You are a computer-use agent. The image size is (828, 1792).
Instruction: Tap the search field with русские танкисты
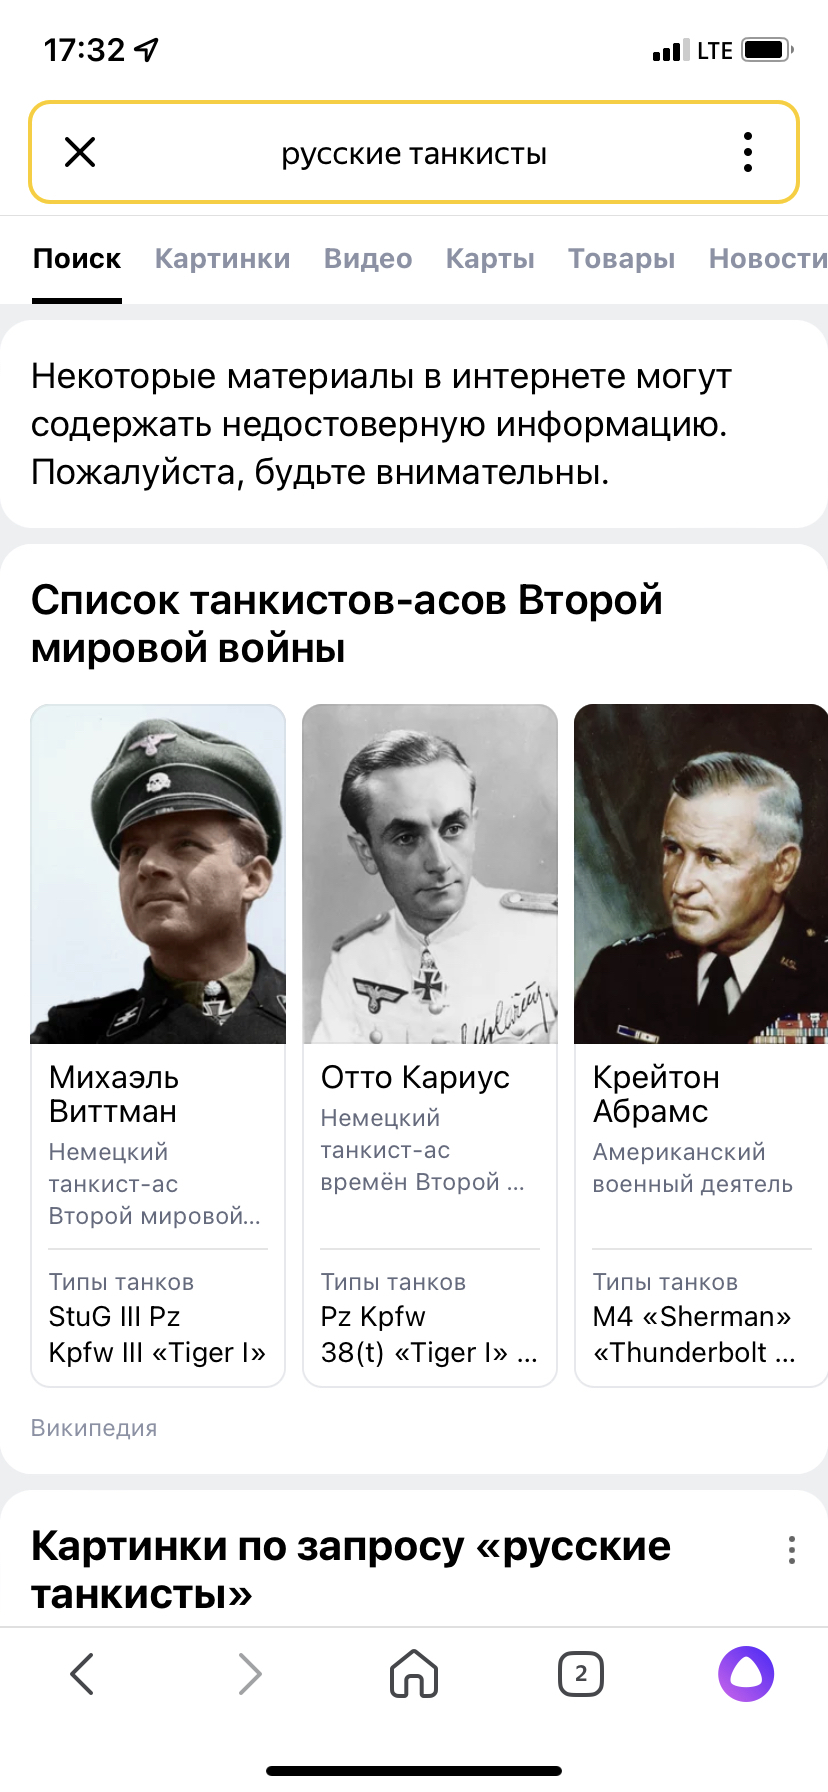coord(414,153)
